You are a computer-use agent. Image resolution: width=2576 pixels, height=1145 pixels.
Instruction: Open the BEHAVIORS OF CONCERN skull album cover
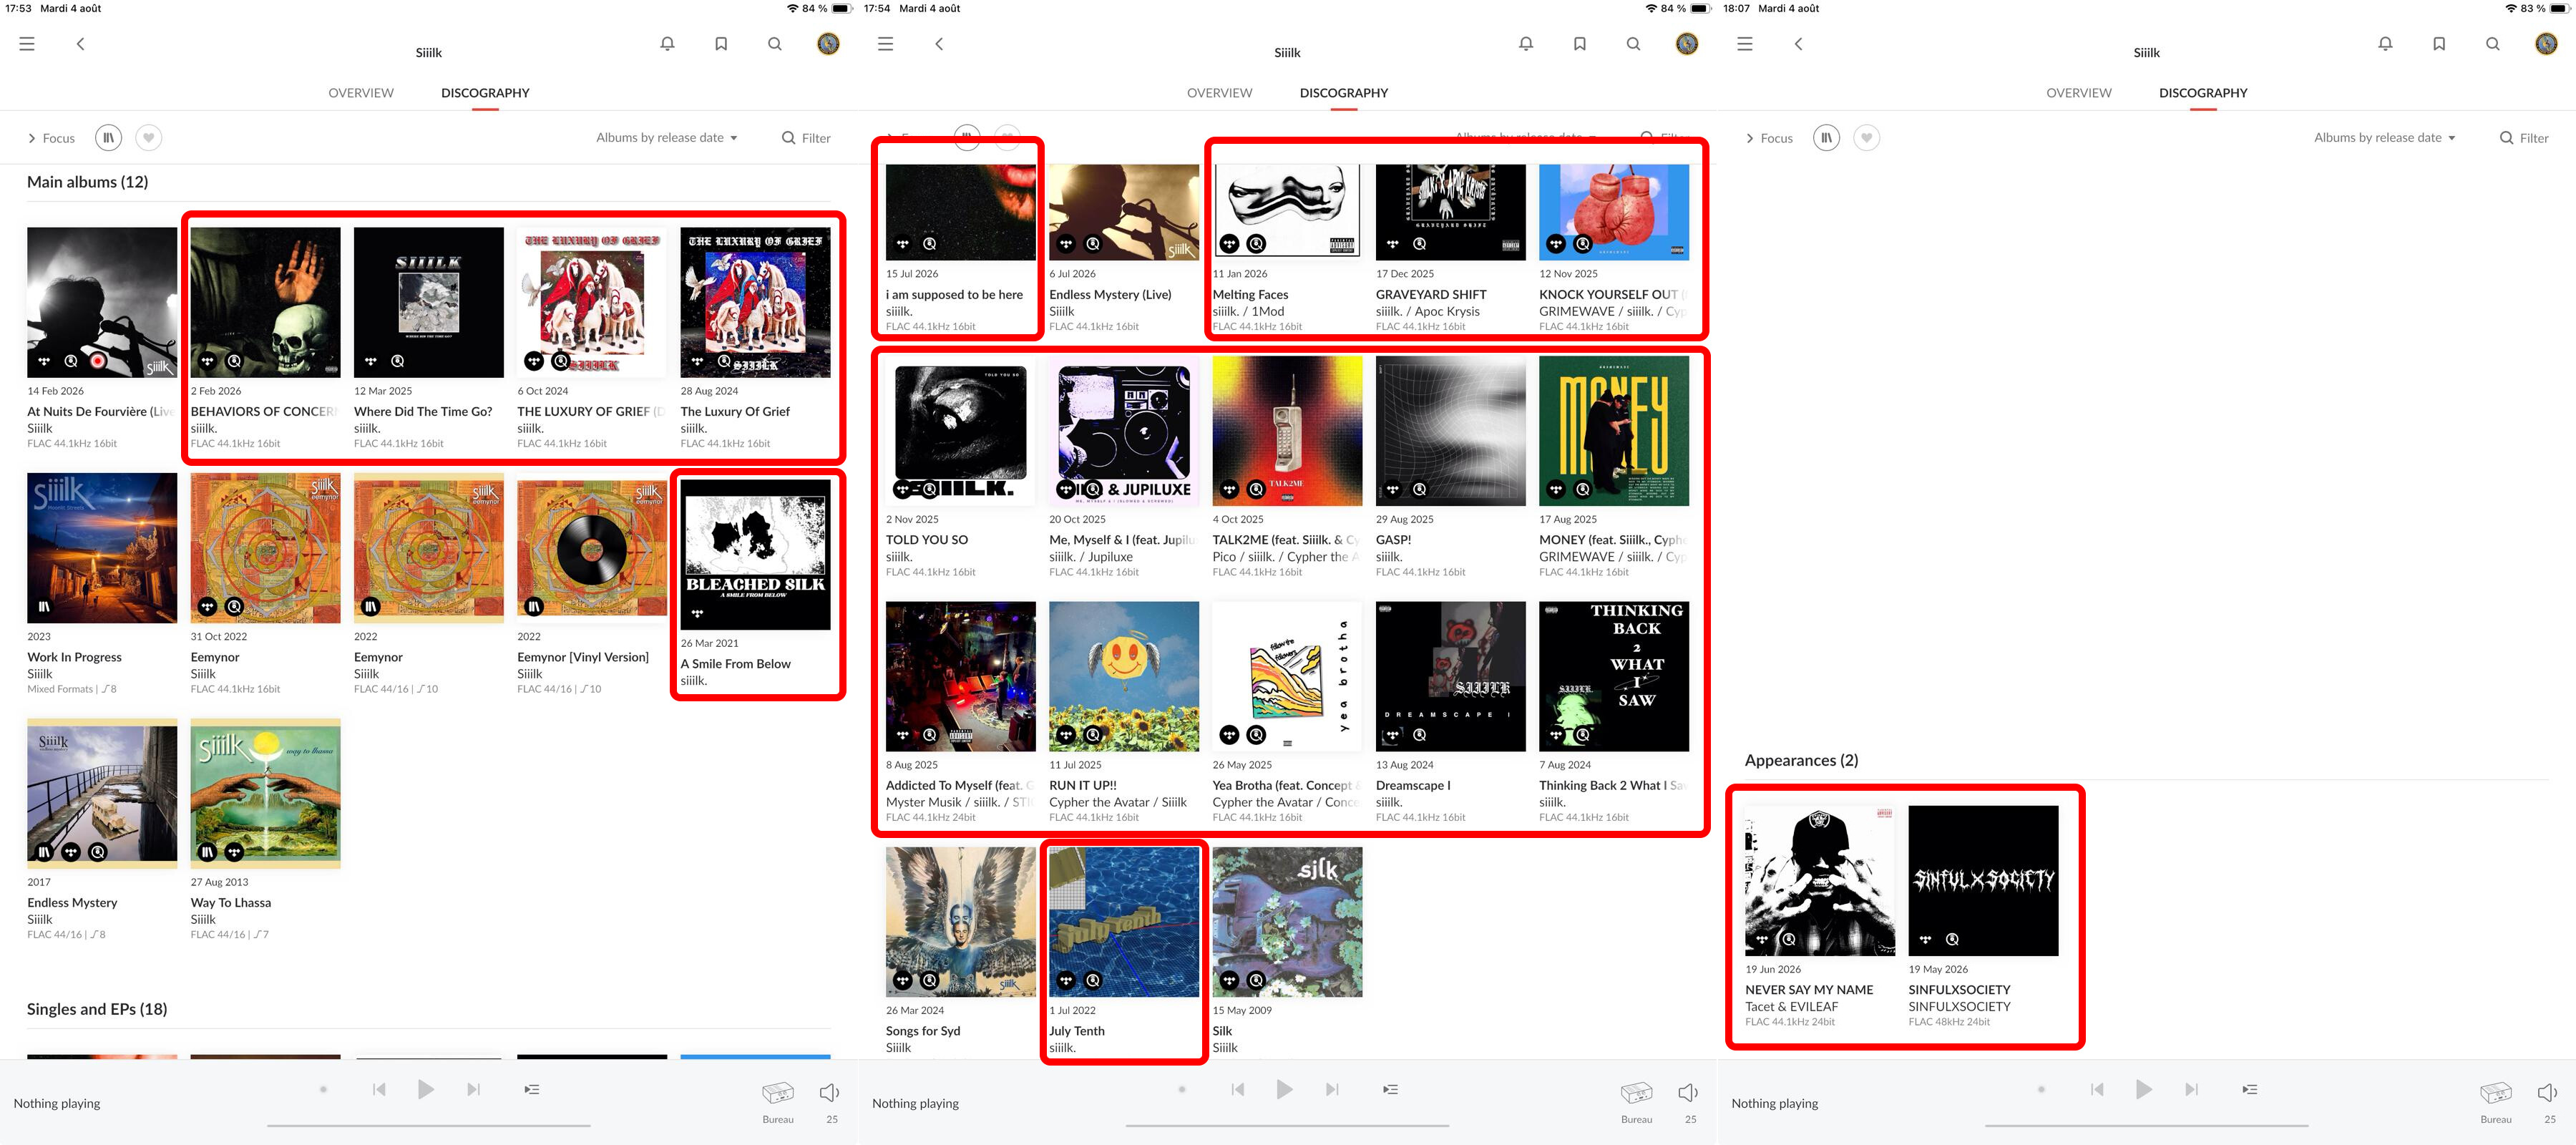[x=265, y=302]
